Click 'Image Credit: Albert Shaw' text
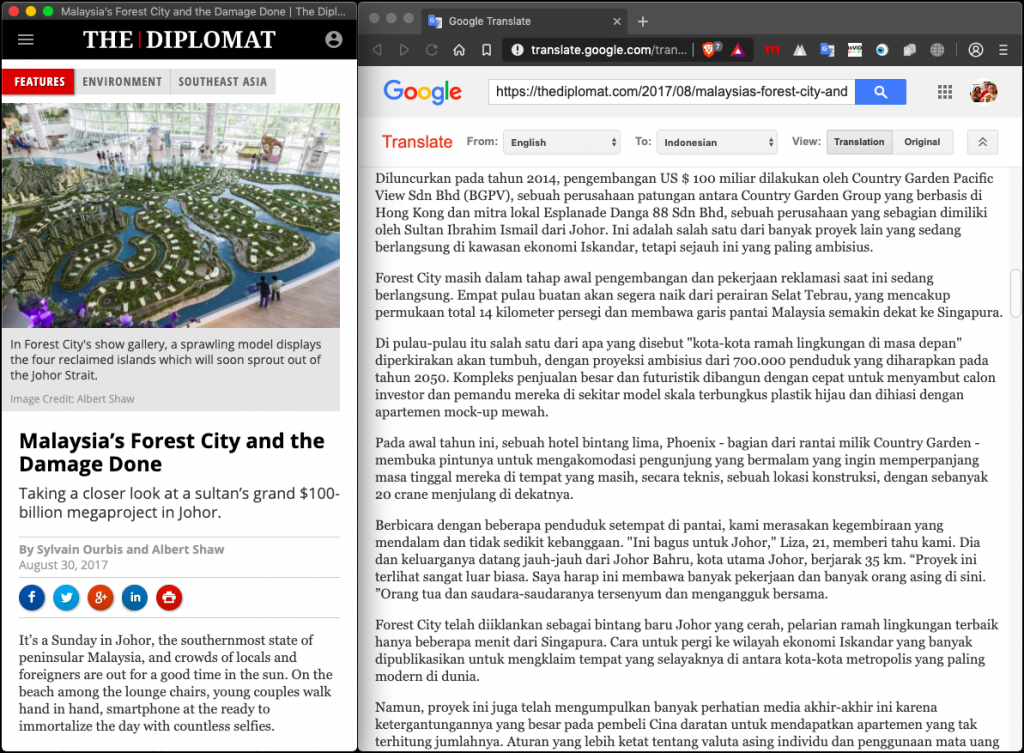The height and width of the screenshot is (753, 1024). [72, 399]
